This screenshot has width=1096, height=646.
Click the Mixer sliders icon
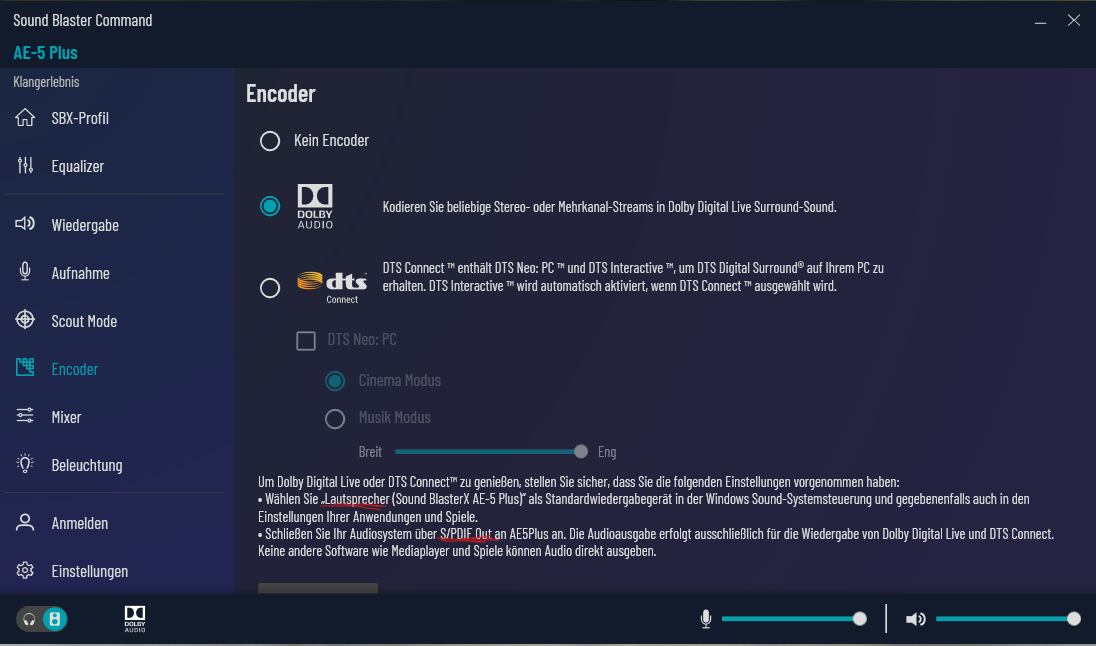tap(25, 416)
